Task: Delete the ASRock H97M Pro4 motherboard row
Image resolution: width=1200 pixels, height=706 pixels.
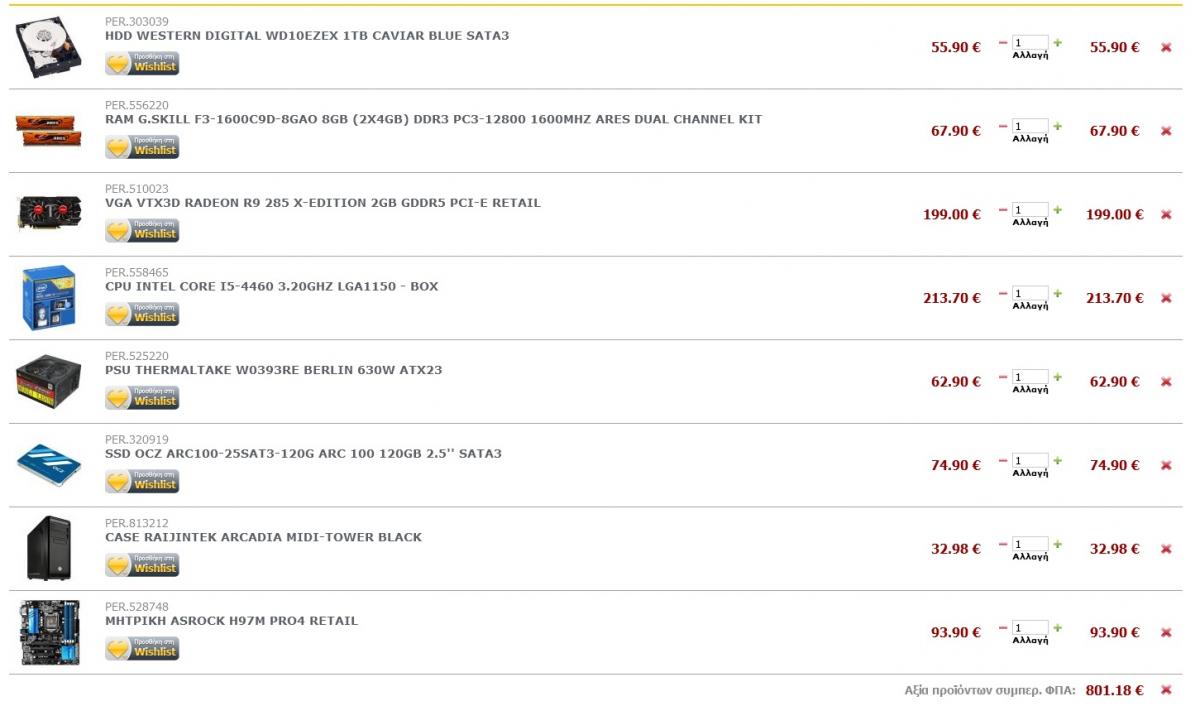Action: coord(1166,633)
